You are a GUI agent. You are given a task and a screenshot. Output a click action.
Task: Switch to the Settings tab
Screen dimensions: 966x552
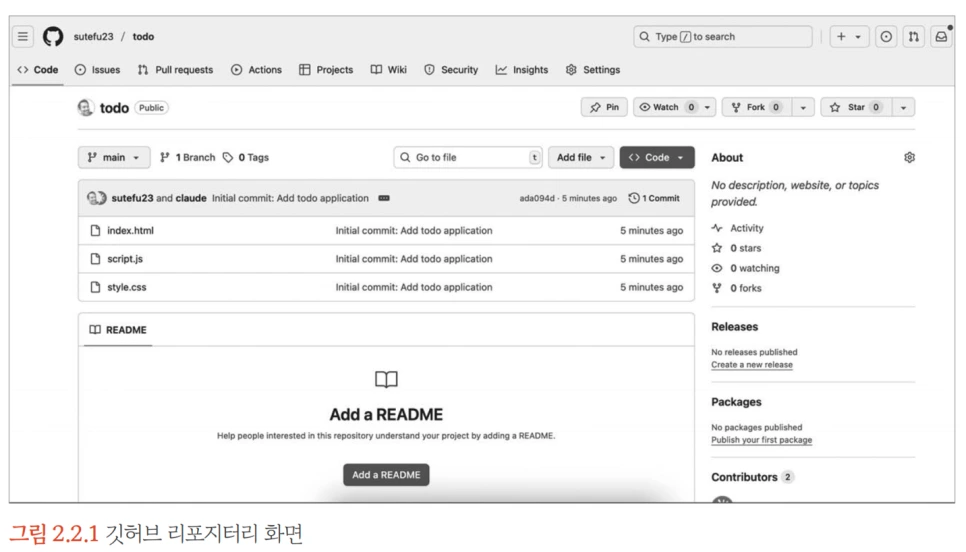click(x=593, y=70)
